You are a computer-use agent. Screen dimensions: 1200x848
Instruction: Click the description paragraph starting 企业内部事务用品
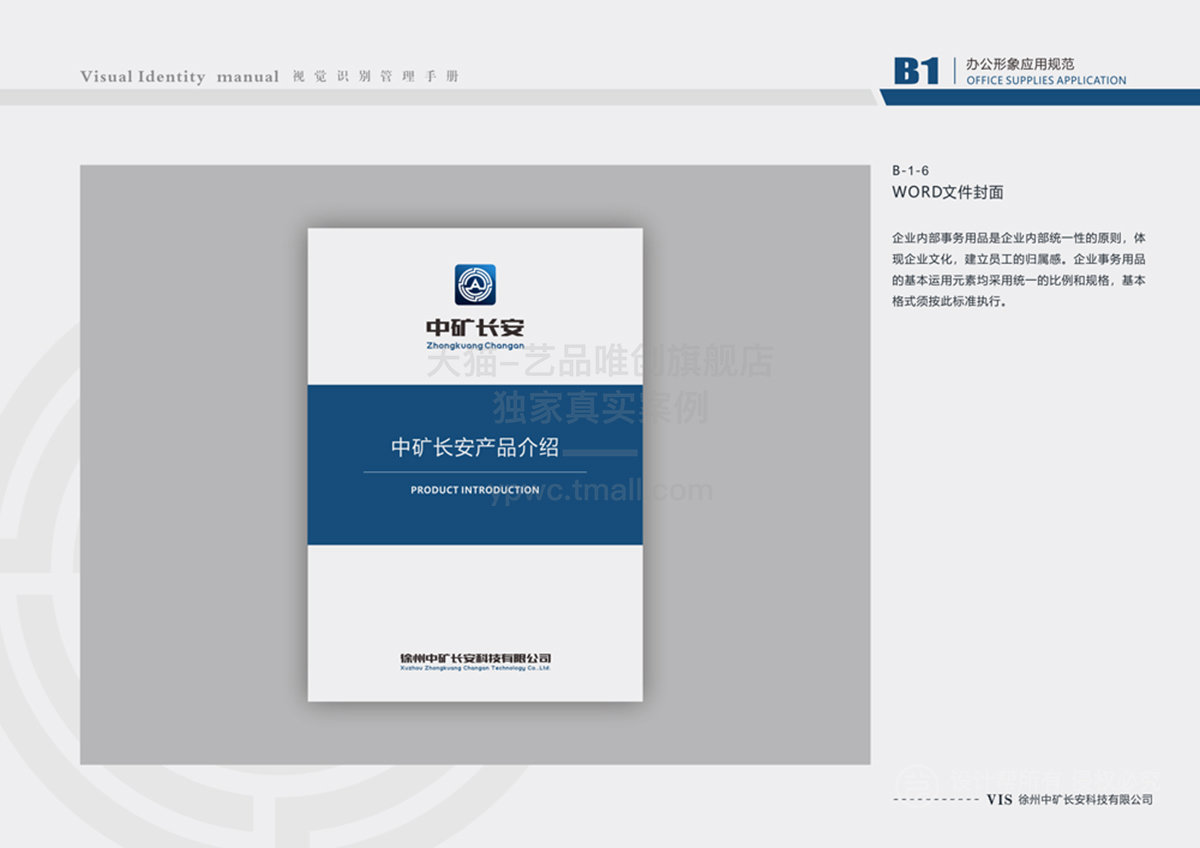coord(1019,270)
